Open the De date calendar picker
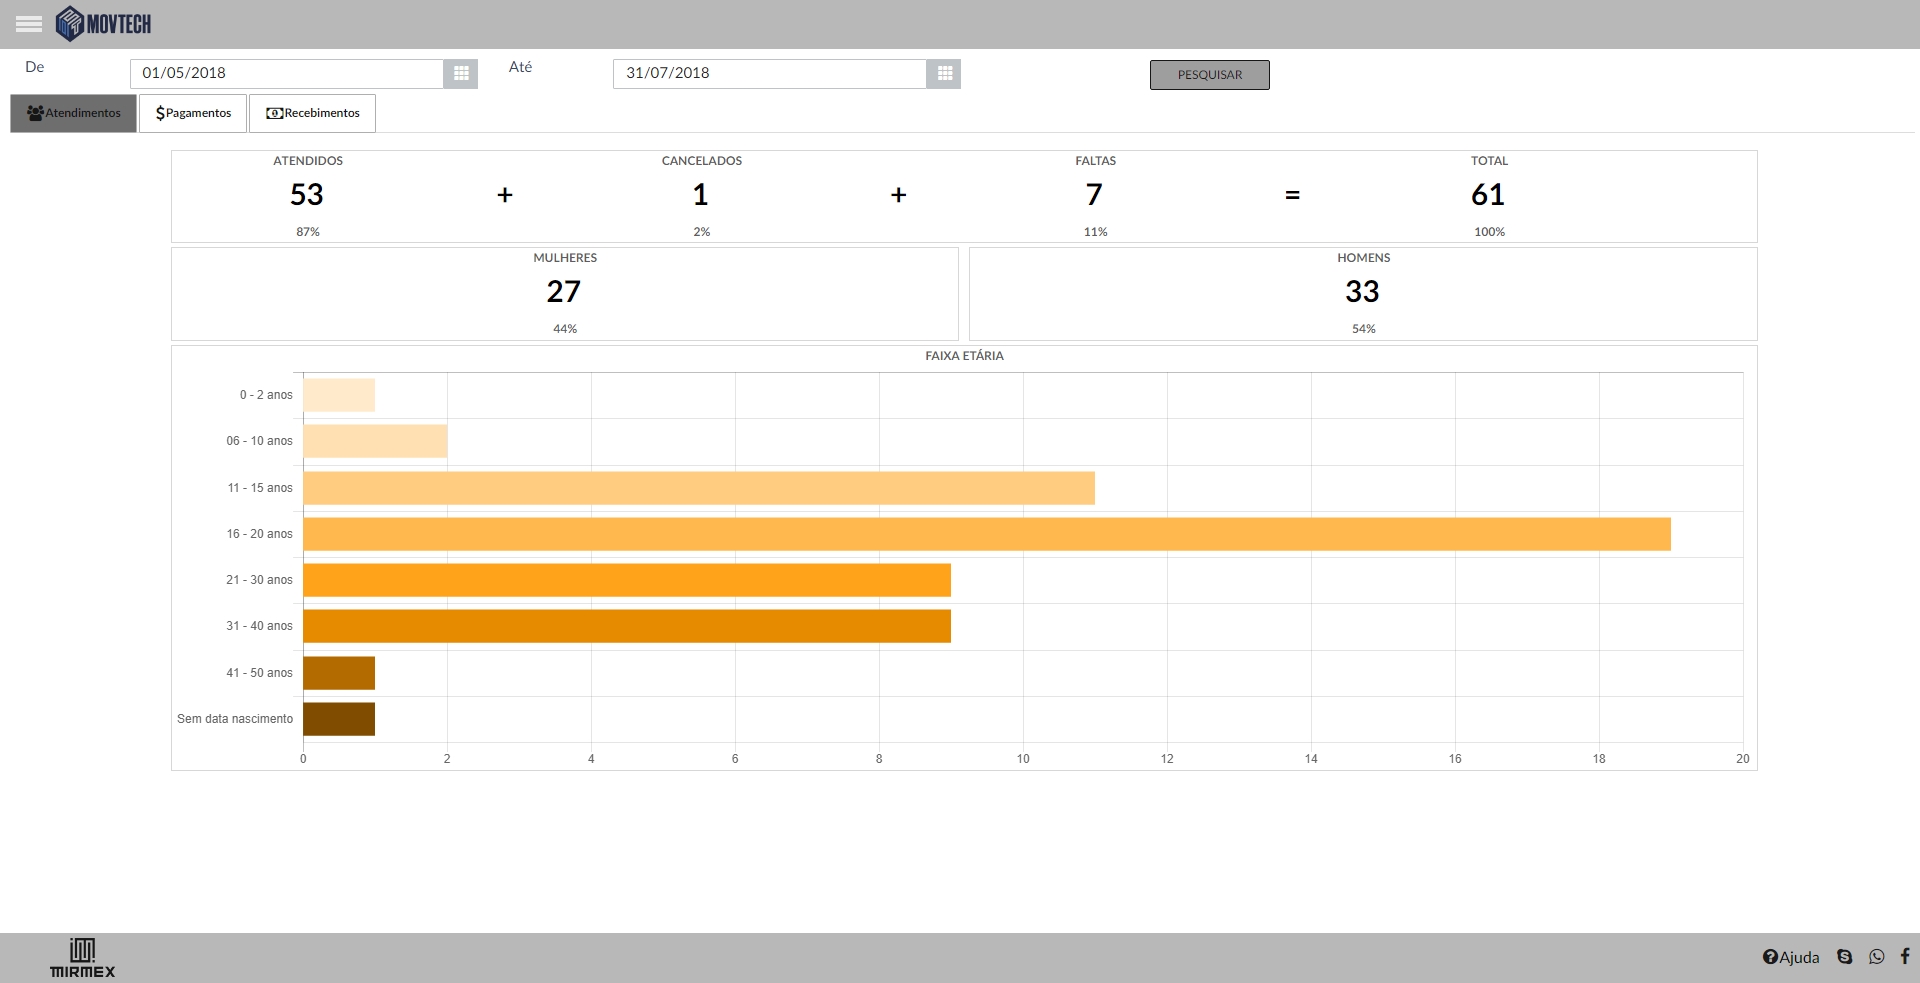The width and height of the screenshot is (1920, 983). click(x=461, y=74)
